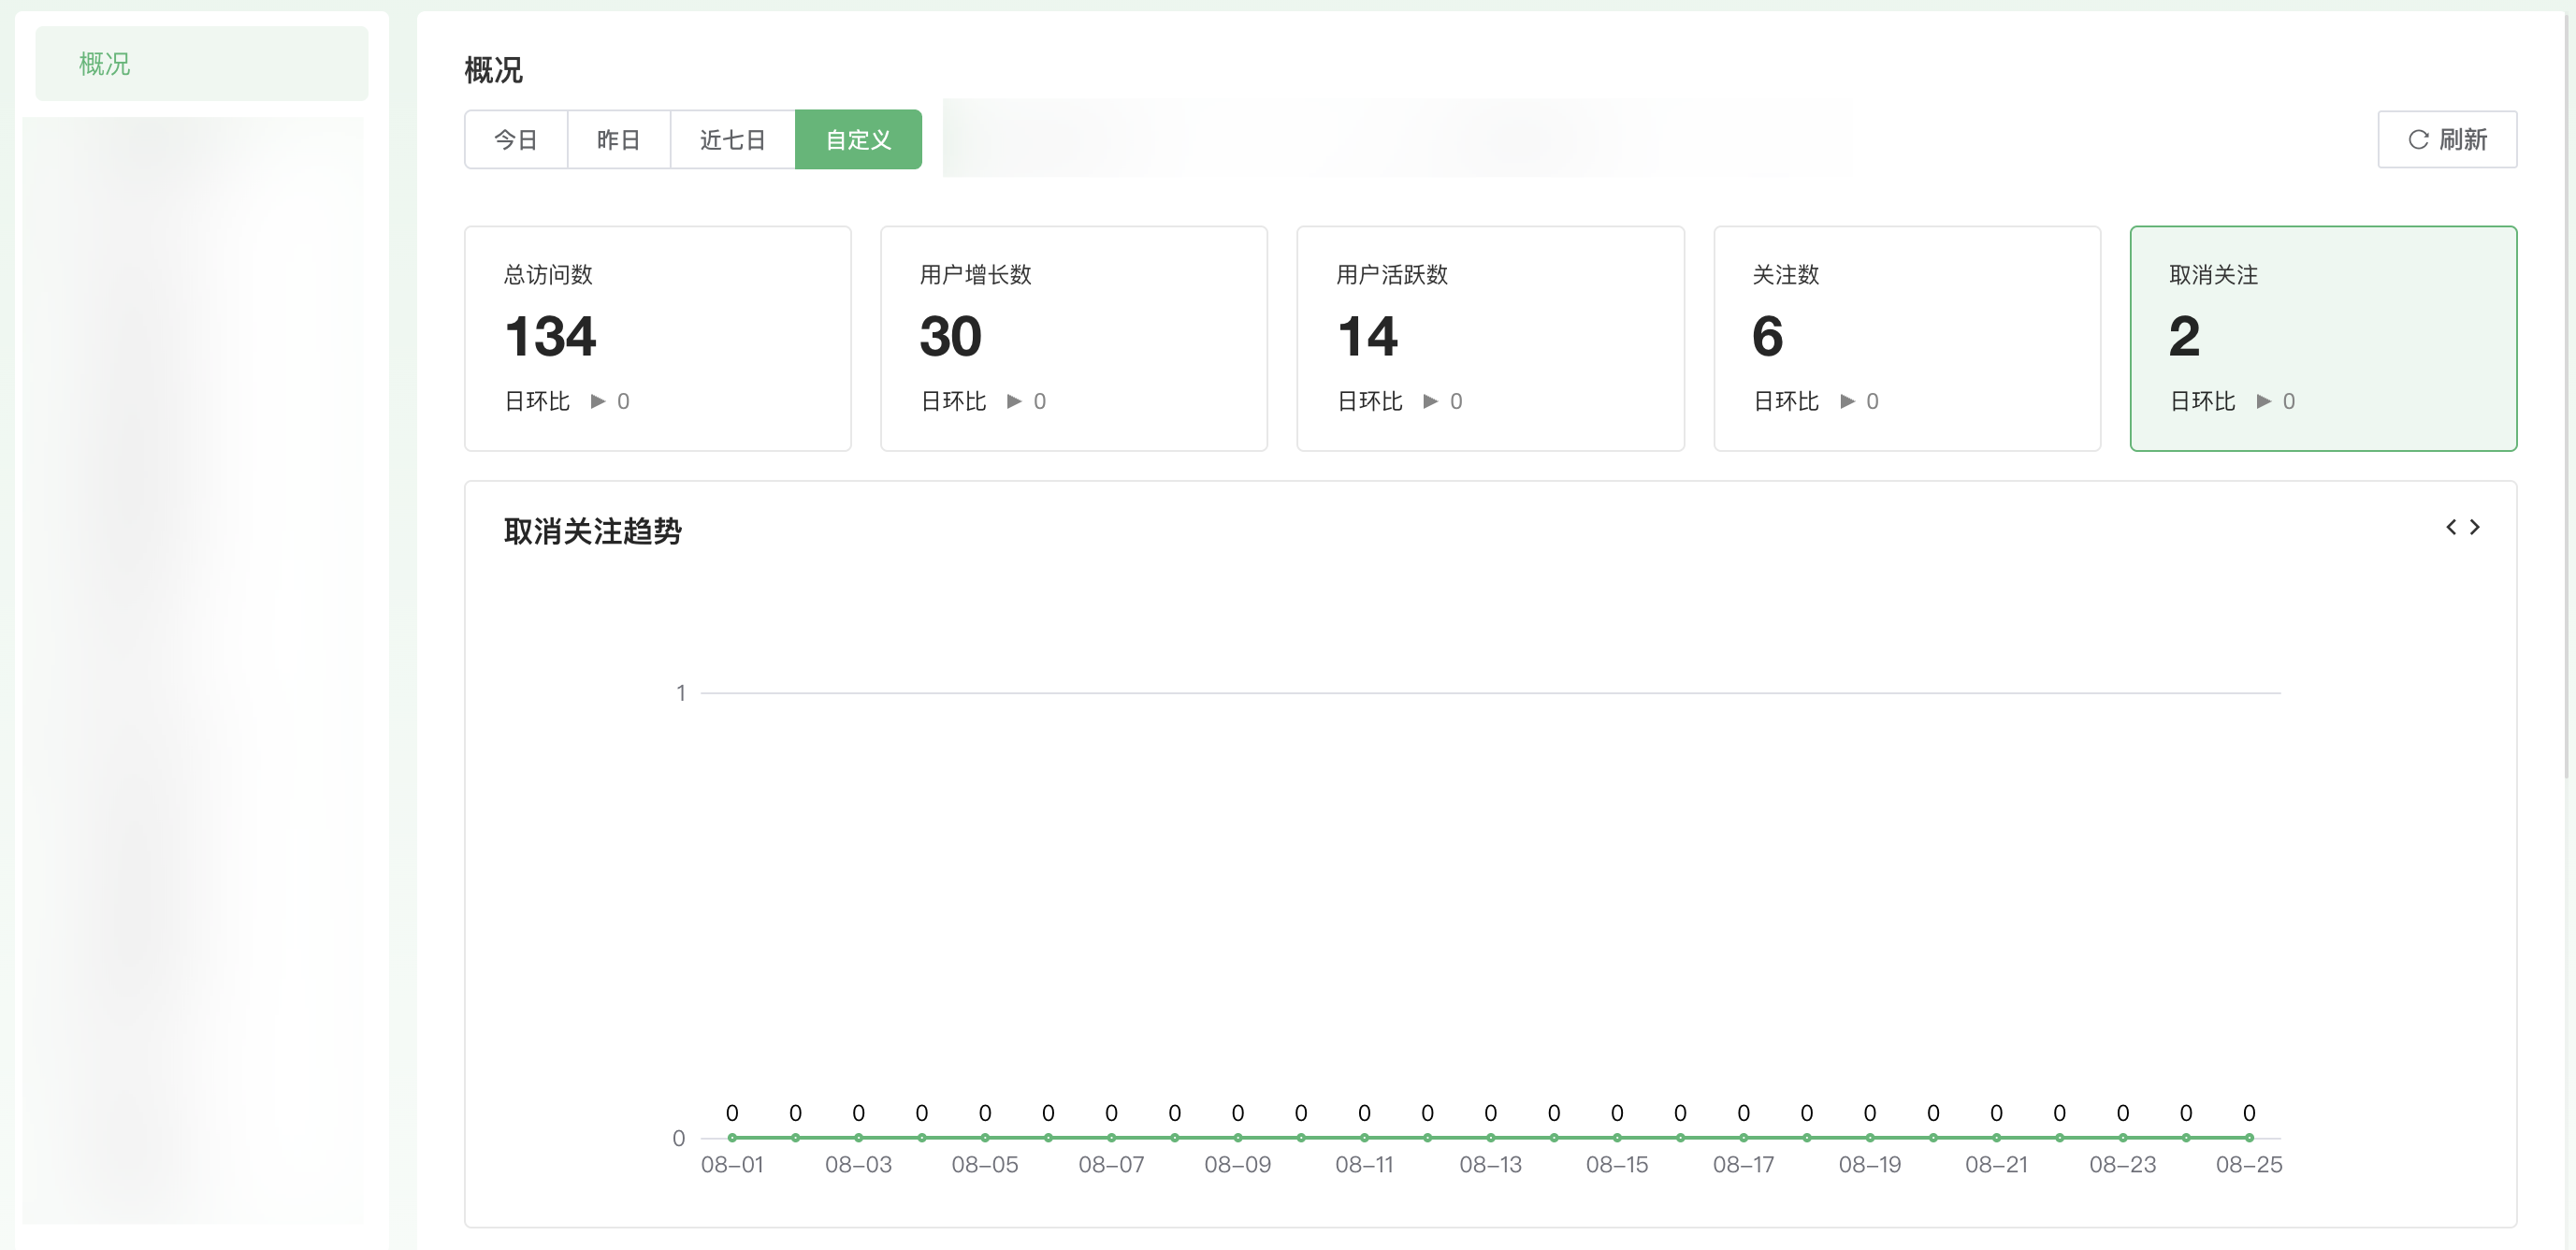2576x1250 pixels.
Task: Select the 总访问数 statistics card
Action: (657, 338)
